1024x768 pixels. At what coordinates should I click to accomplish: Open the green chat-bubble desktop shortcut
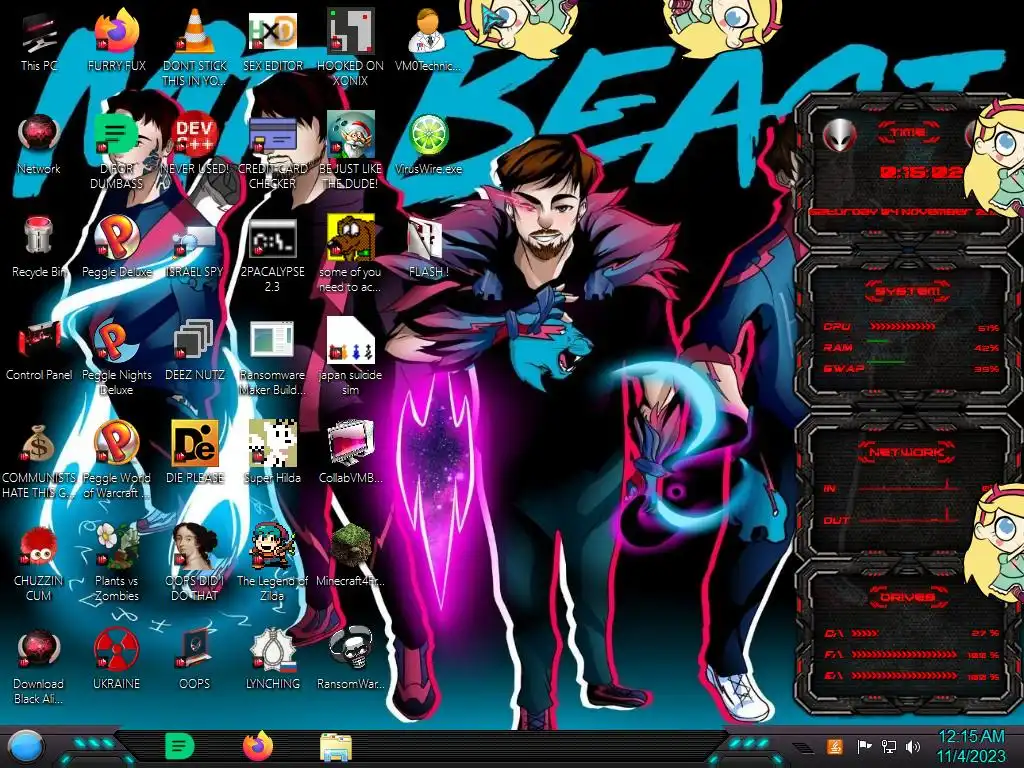[x=116, y=135]
